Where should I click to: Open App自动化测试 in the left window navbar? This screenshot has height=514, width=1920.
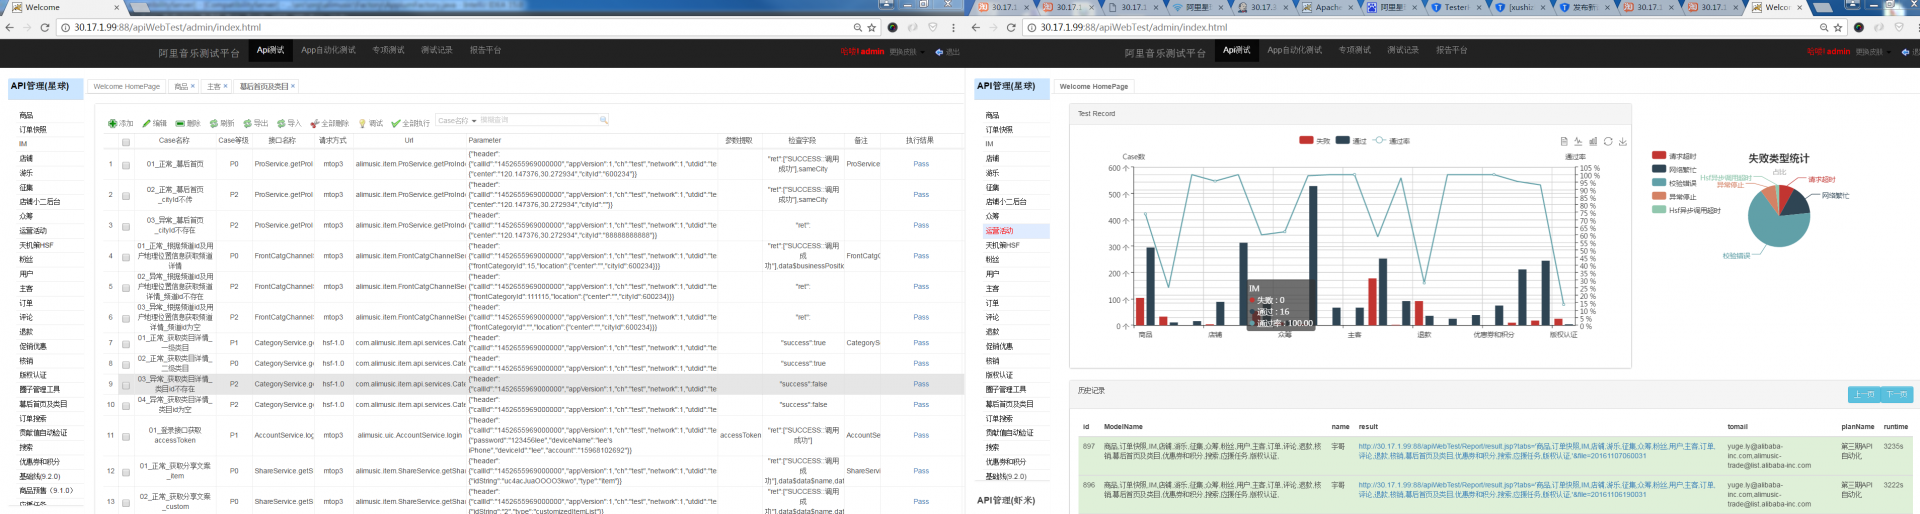(328, 50)
